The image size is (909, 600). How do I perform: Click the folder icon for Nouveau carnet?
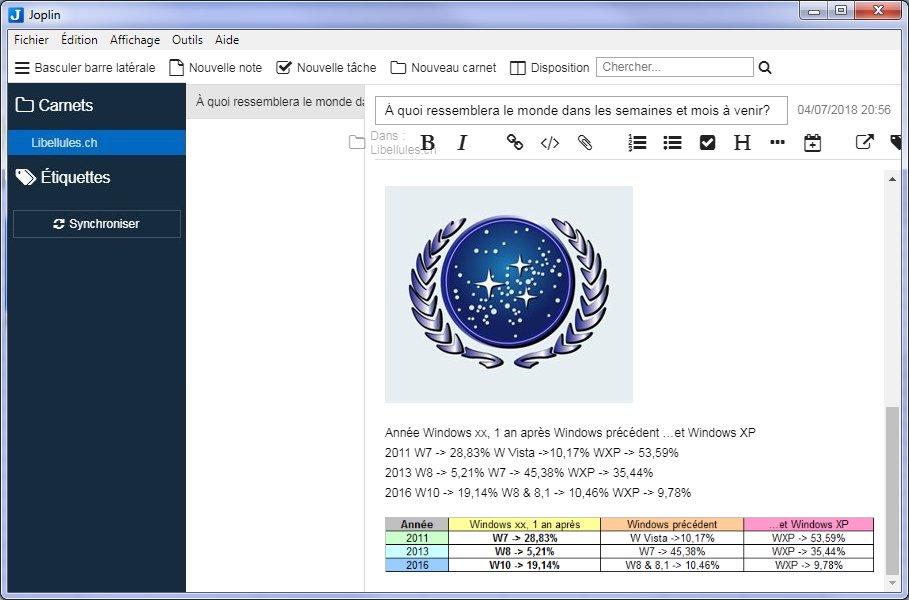[x=398, y=68]
